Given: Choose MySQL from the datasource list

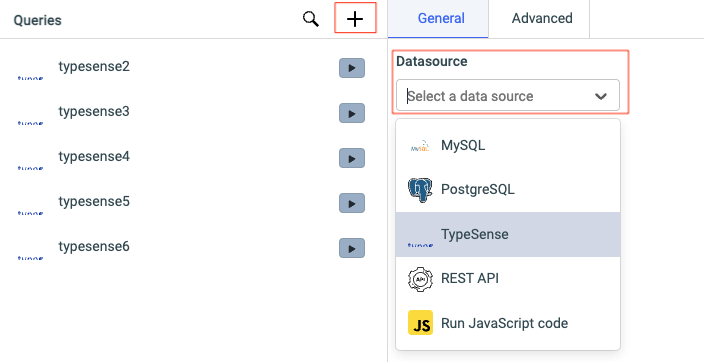Looking at the screenshot, I should [508, 146].
